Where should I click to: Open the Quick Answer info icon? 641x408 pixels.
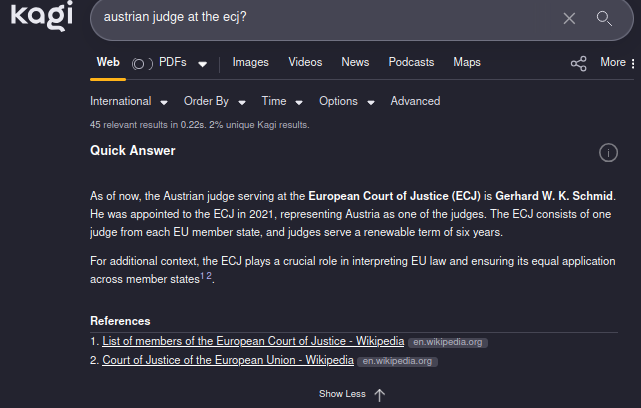[608, 153]
